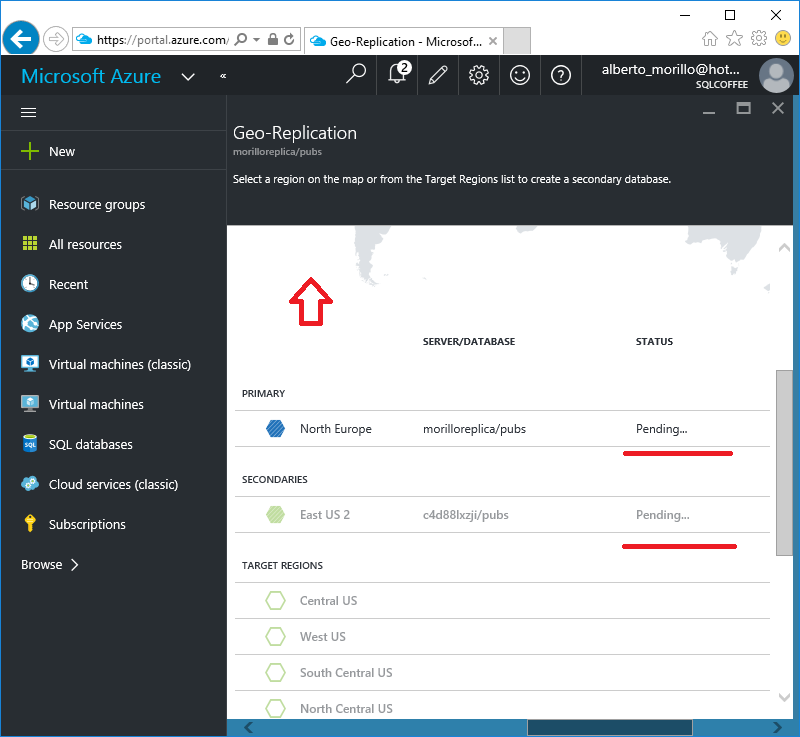Open the browser favorites star icon
Image resolution: width=800 pixels, height=737 pixels.
(734, 38)
